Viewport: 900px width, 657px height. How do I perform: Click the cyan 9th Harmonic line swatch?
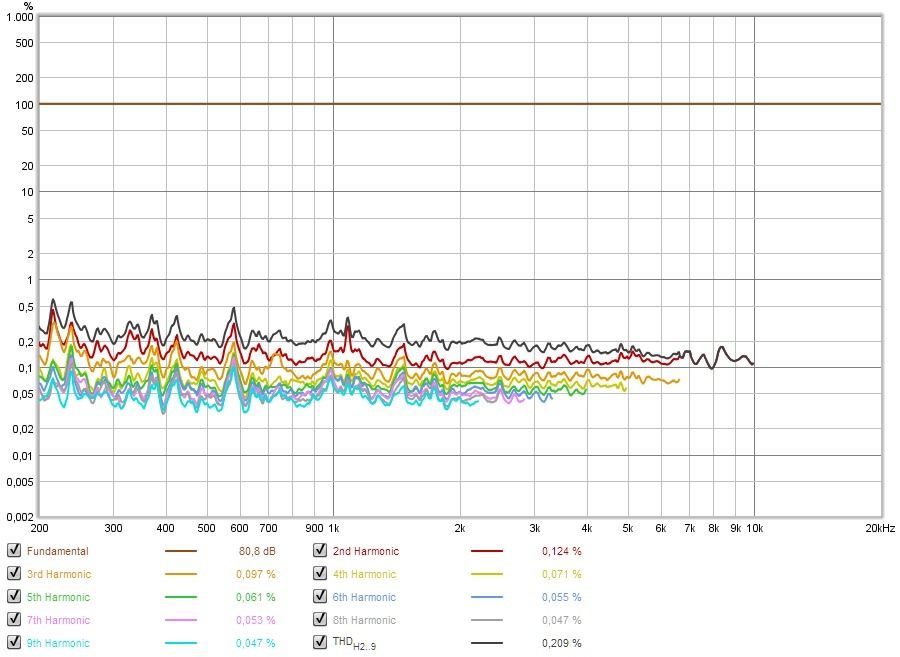[181, 643]
